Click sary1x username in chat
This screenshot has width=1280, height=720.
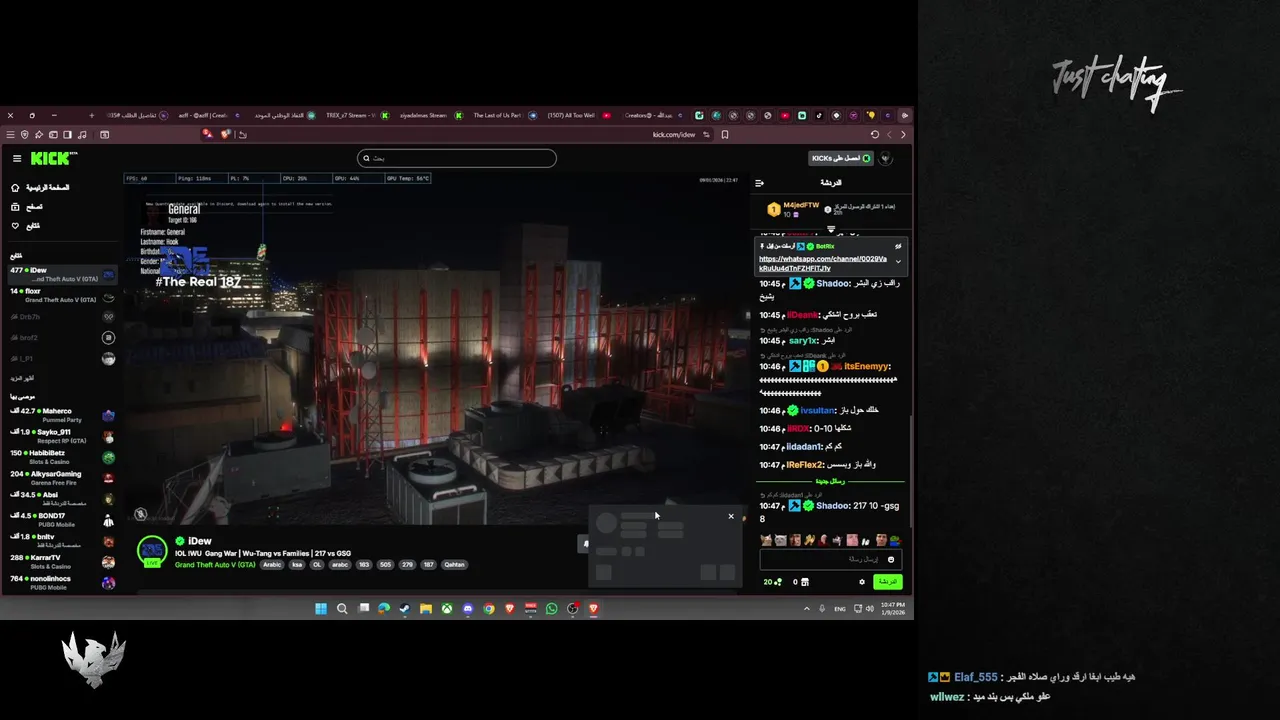click(803, 341)
